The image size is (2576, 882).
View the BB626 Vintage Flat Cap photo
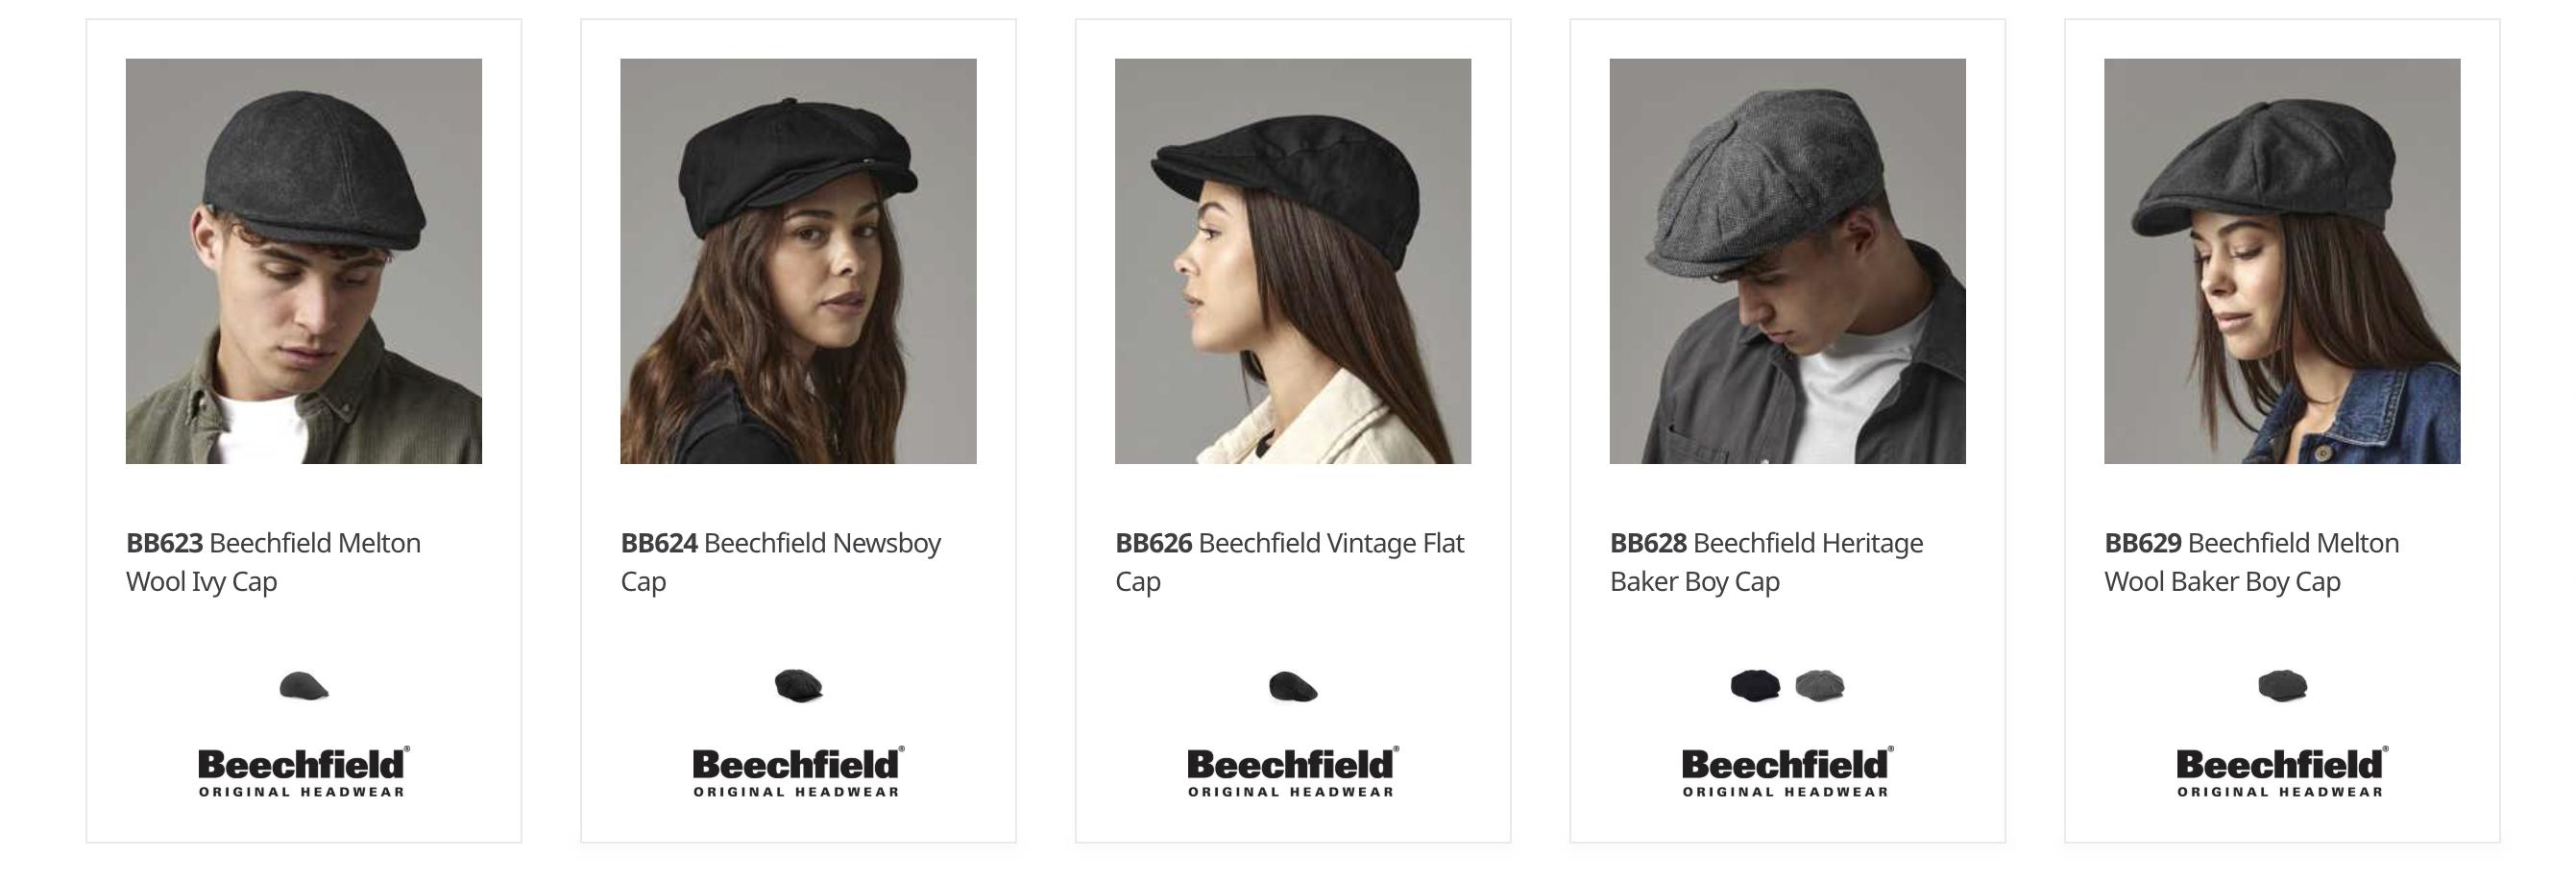1293,261
